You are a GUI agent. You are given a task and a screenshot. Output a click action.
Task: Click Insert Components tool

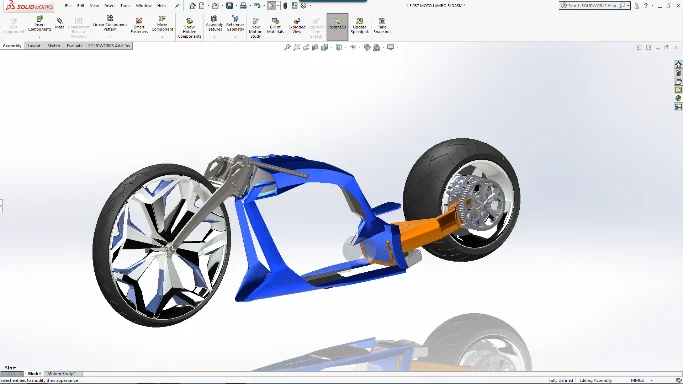pyautogui.click(x=39, y=24)
